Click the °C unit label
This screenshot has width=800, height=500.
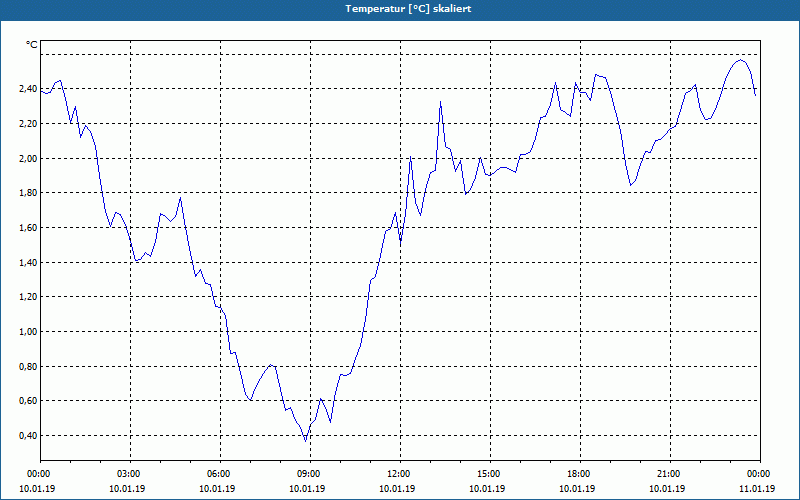tap(32, 45)
